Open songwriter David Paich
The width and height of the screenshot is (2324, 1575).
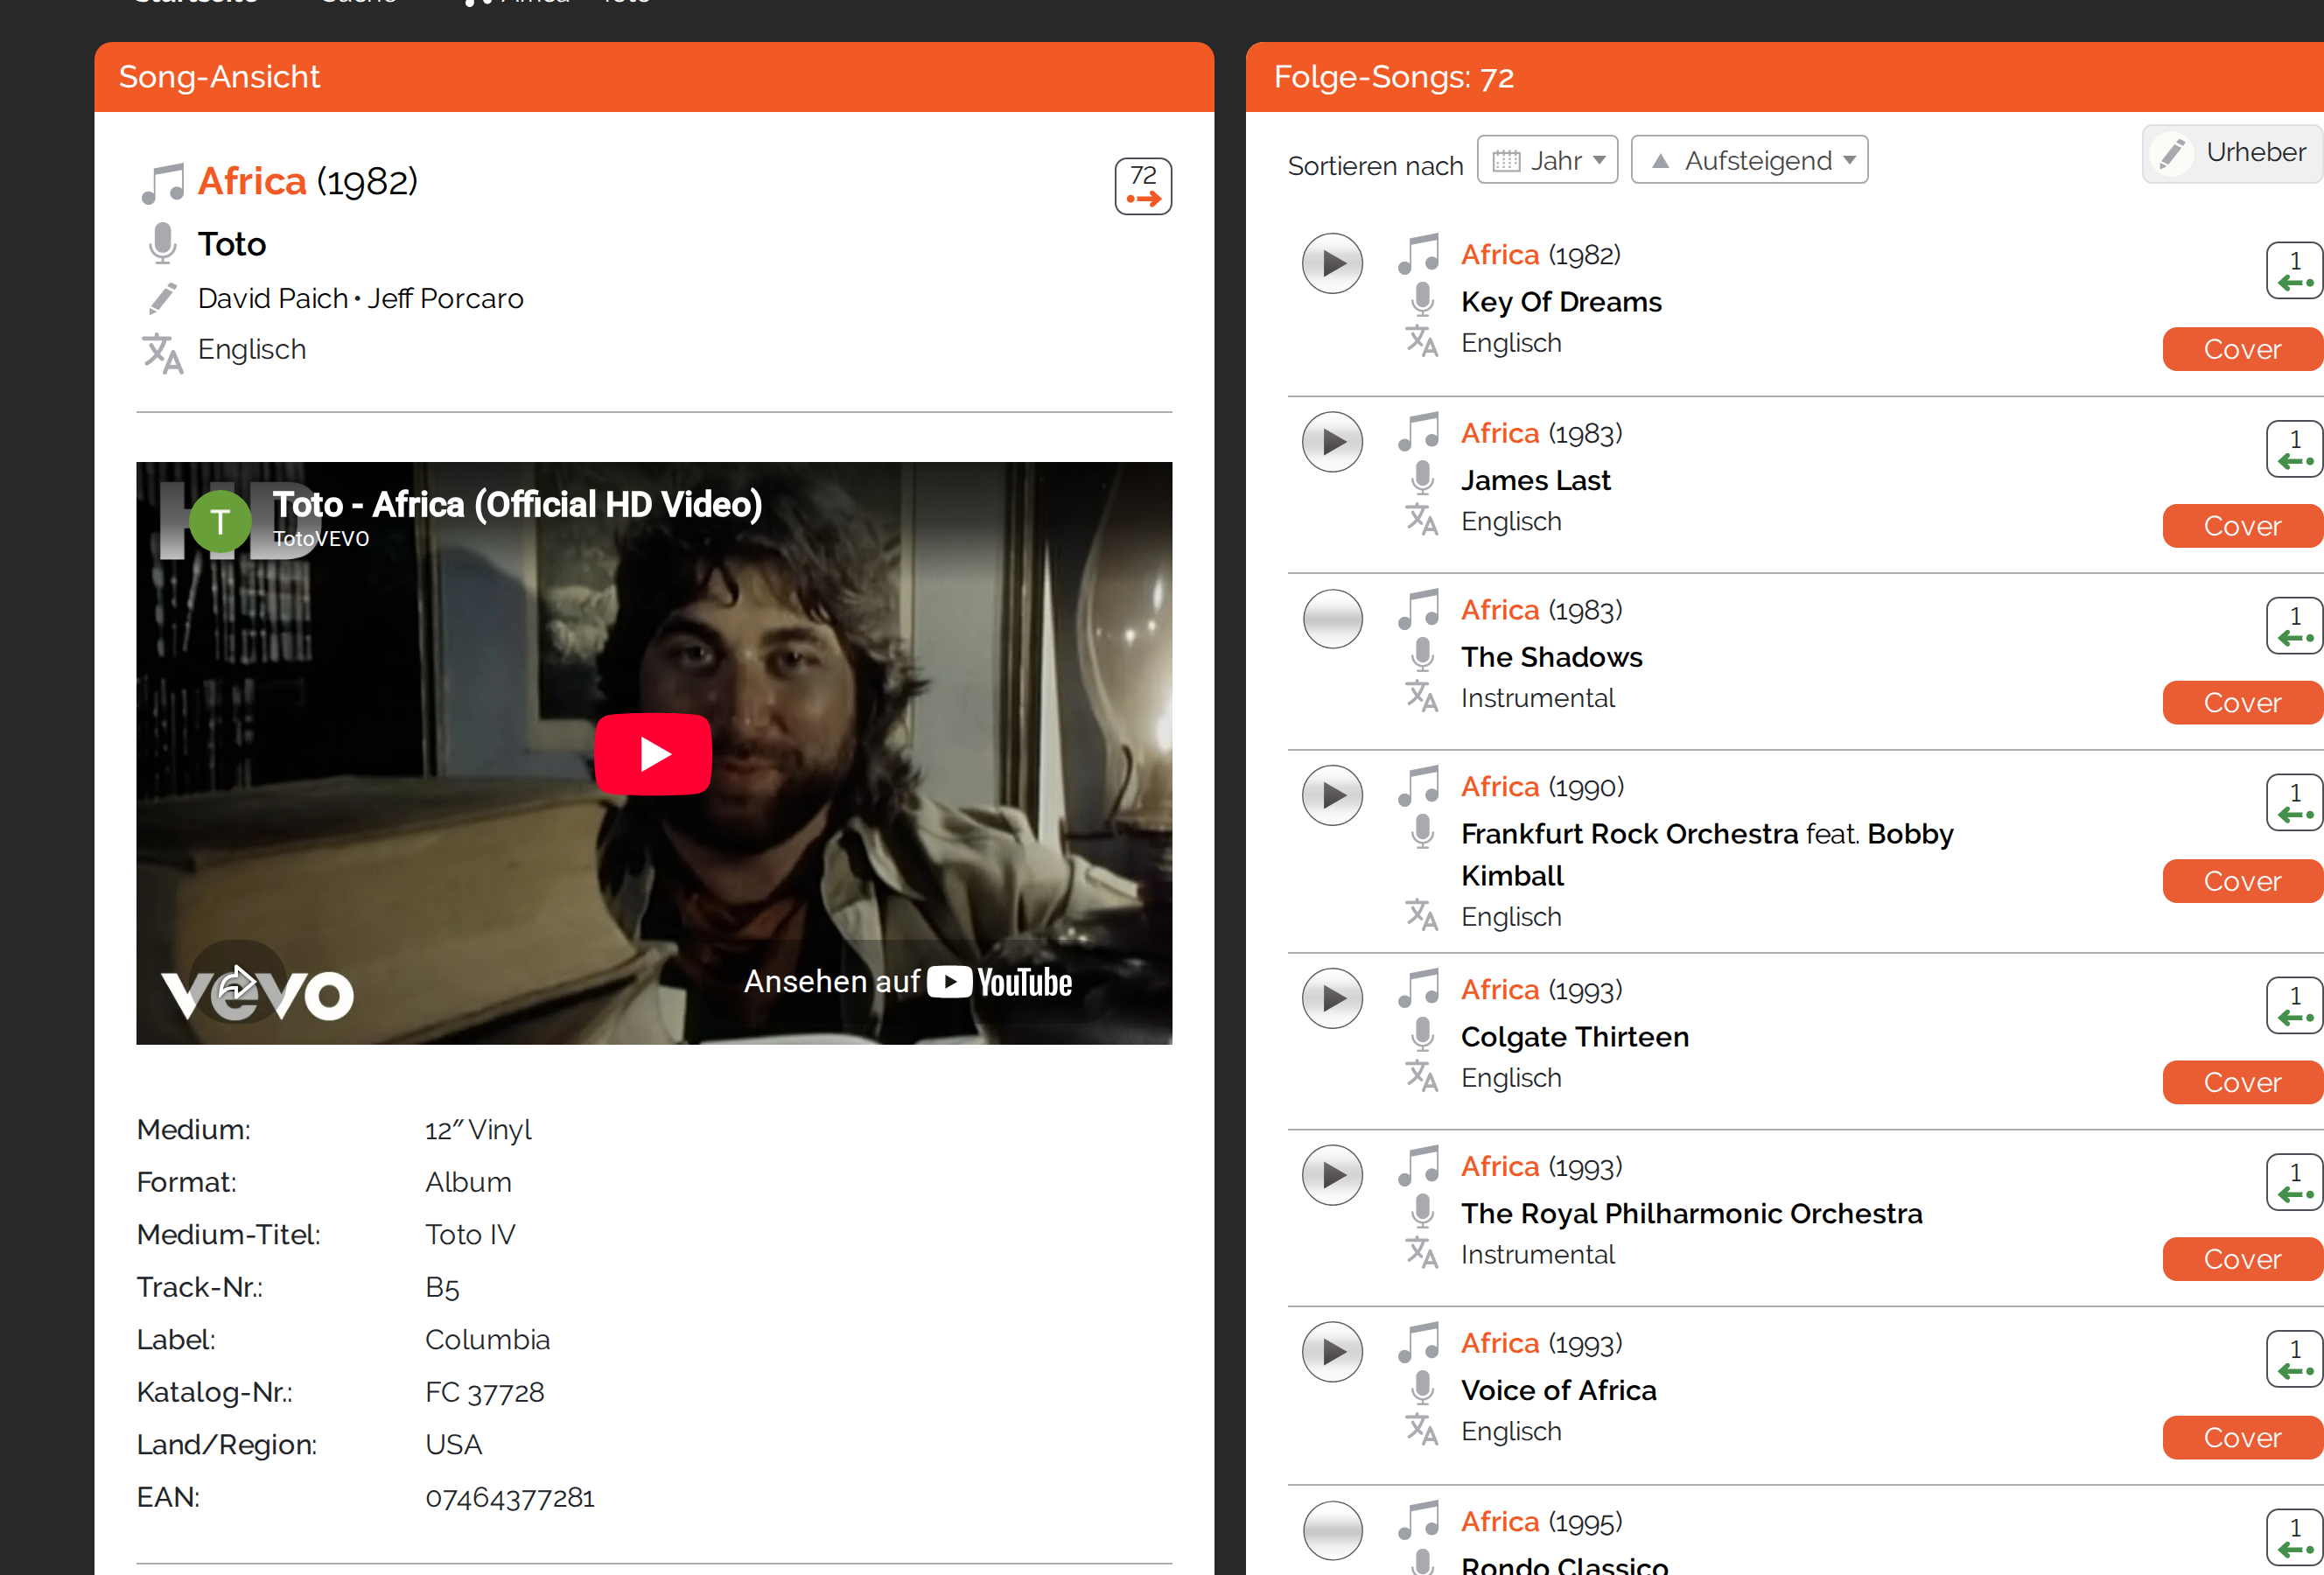pyautogui.click(x=273, y=298)
